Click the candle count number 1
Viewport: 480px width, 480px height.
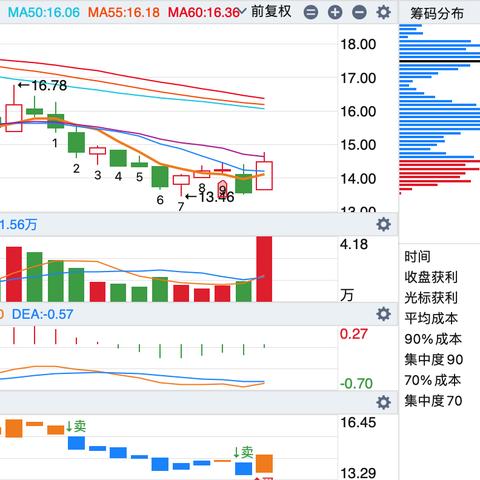(x=55, y=143)
